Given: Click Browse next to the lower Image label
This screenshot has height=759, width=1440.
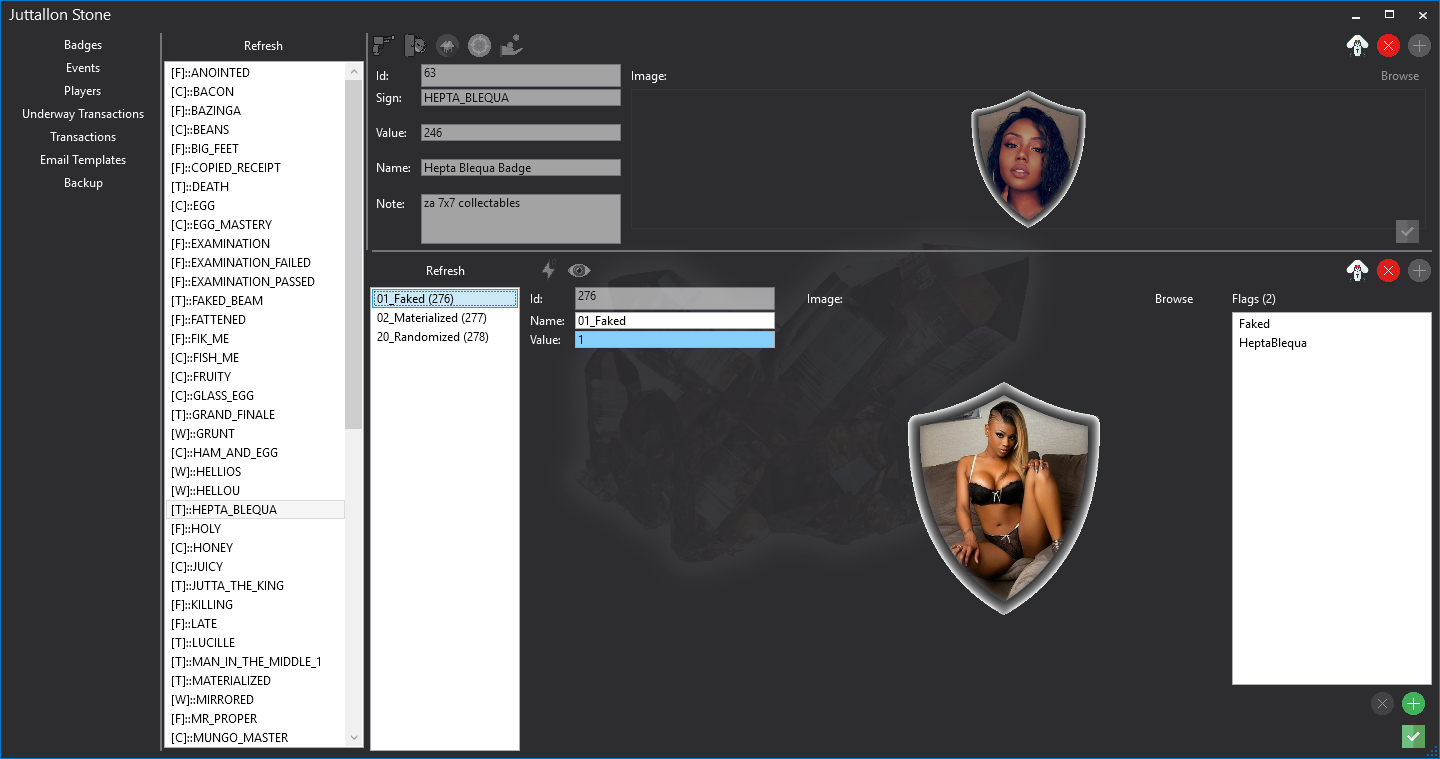Looking at the screenshot, I should click(1173, 299).
